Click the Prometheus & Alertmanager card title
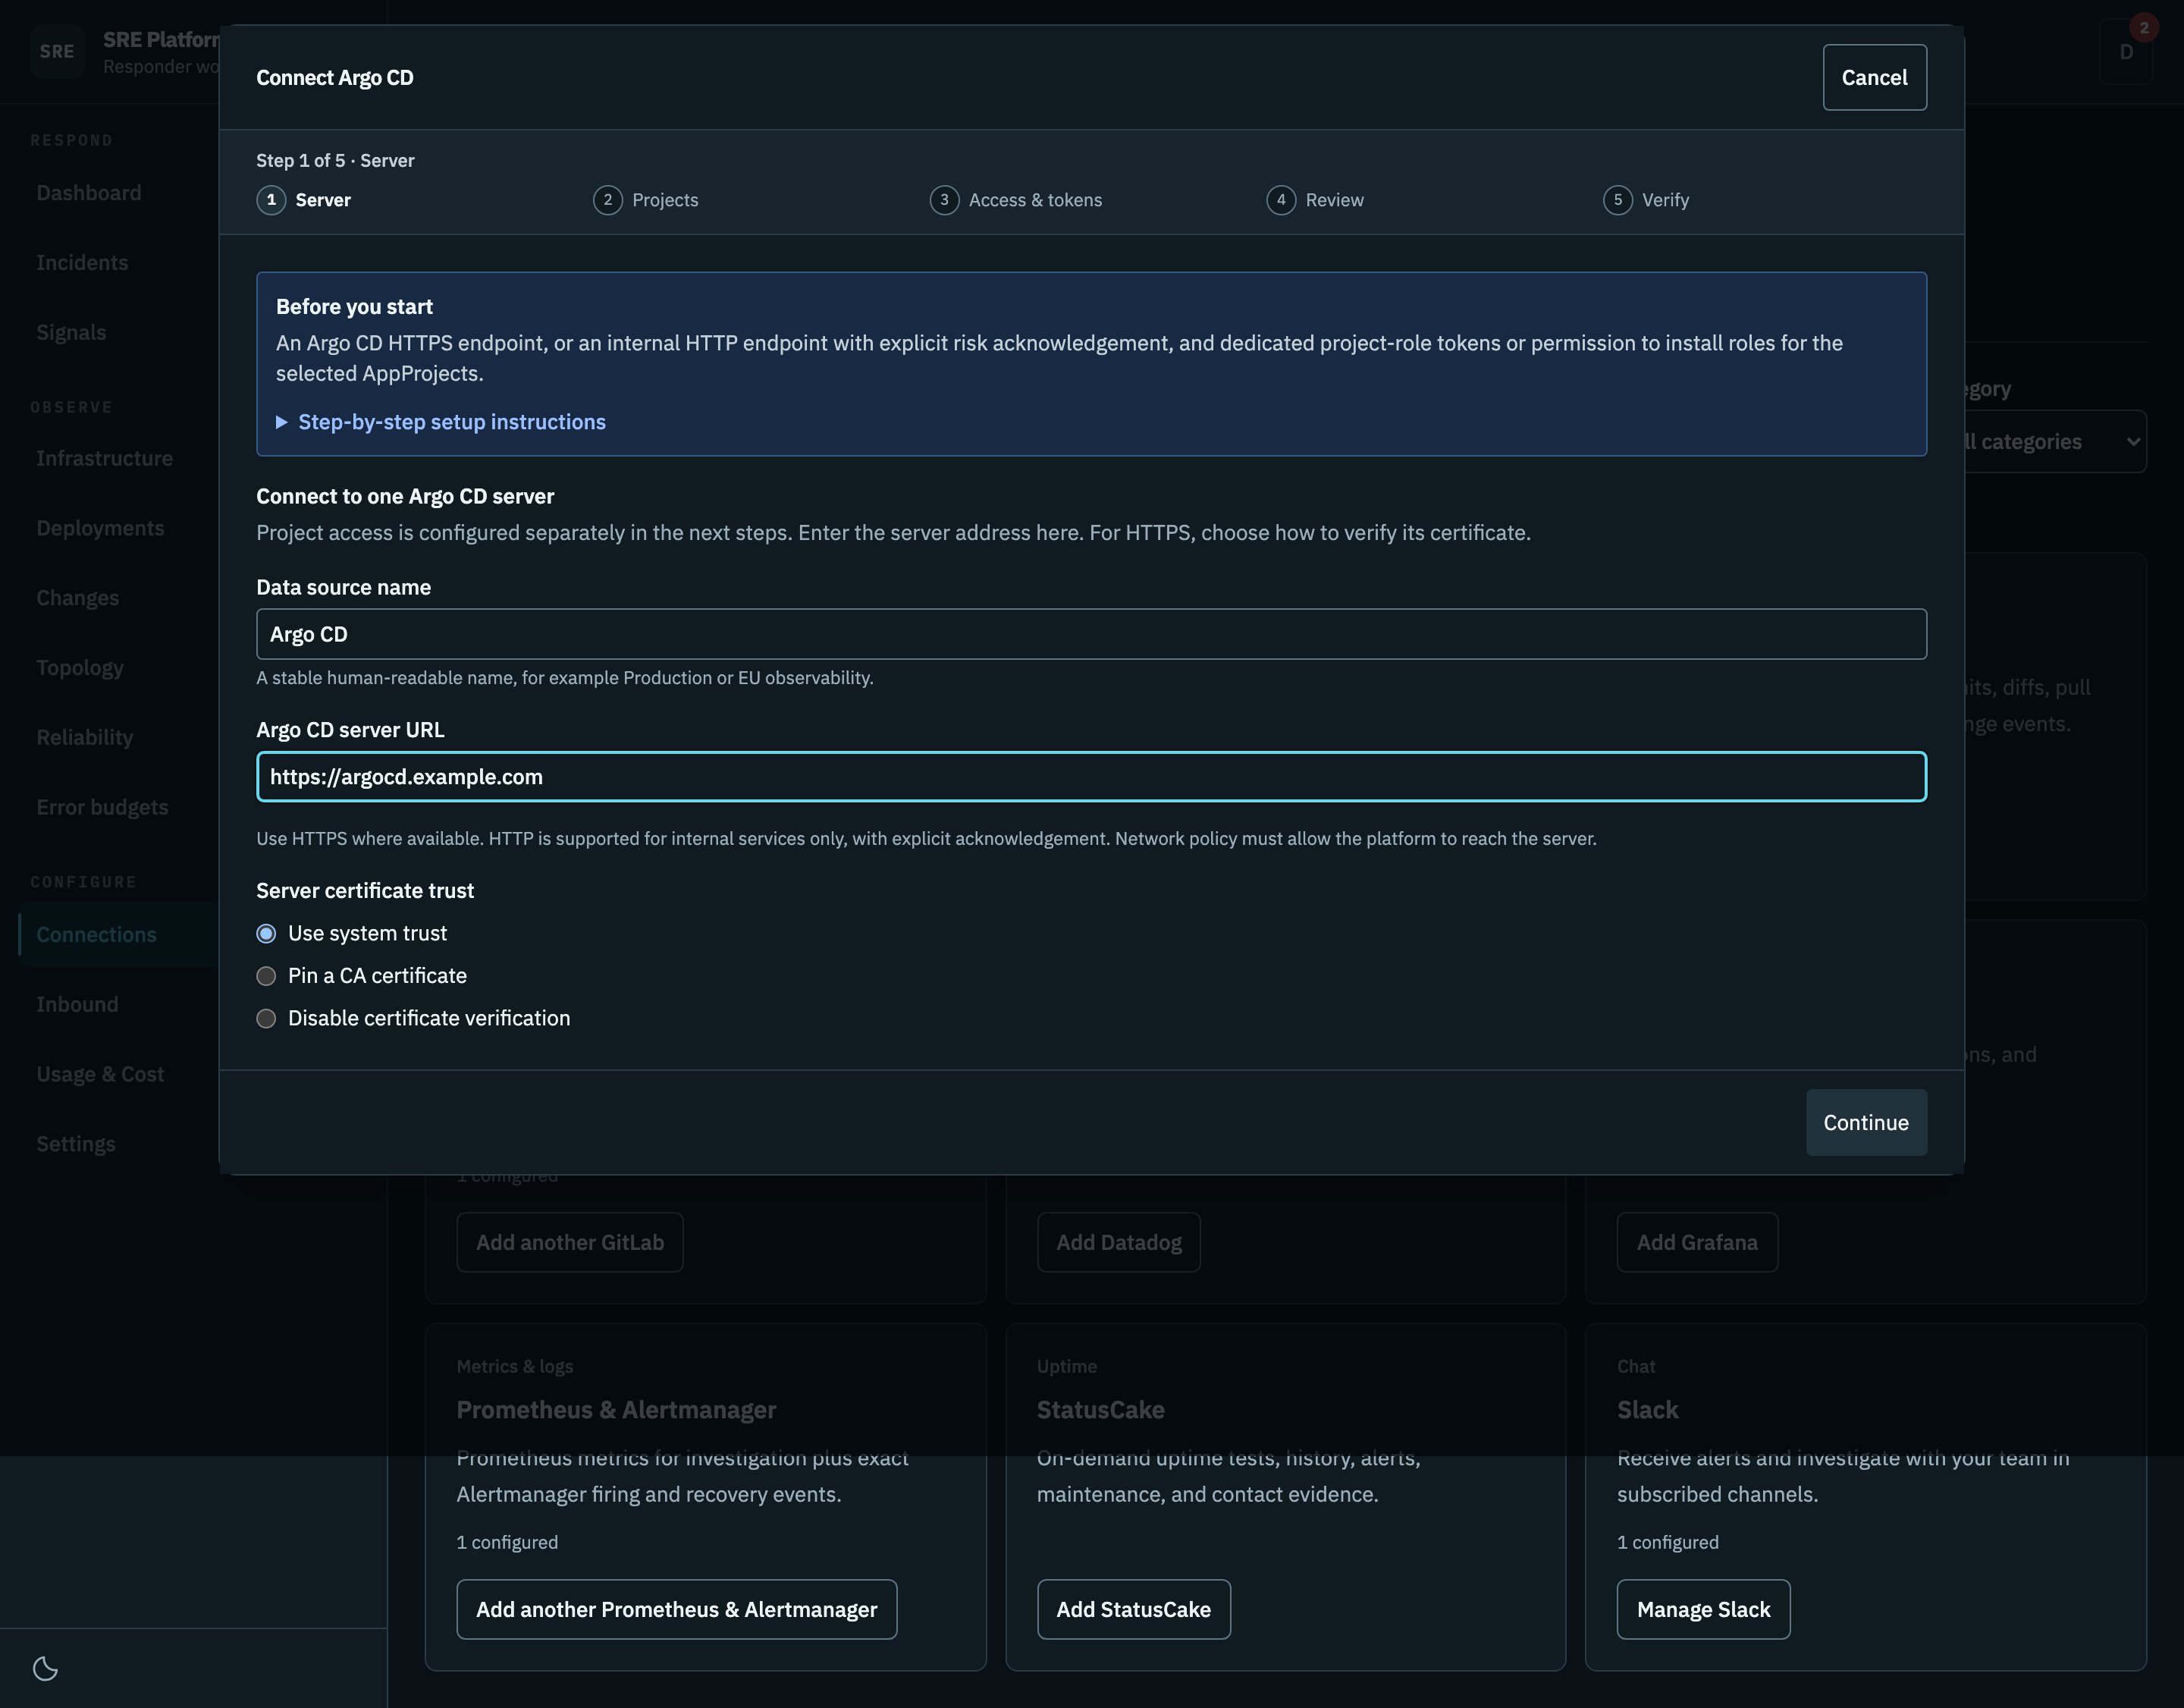 point(616,1410)
